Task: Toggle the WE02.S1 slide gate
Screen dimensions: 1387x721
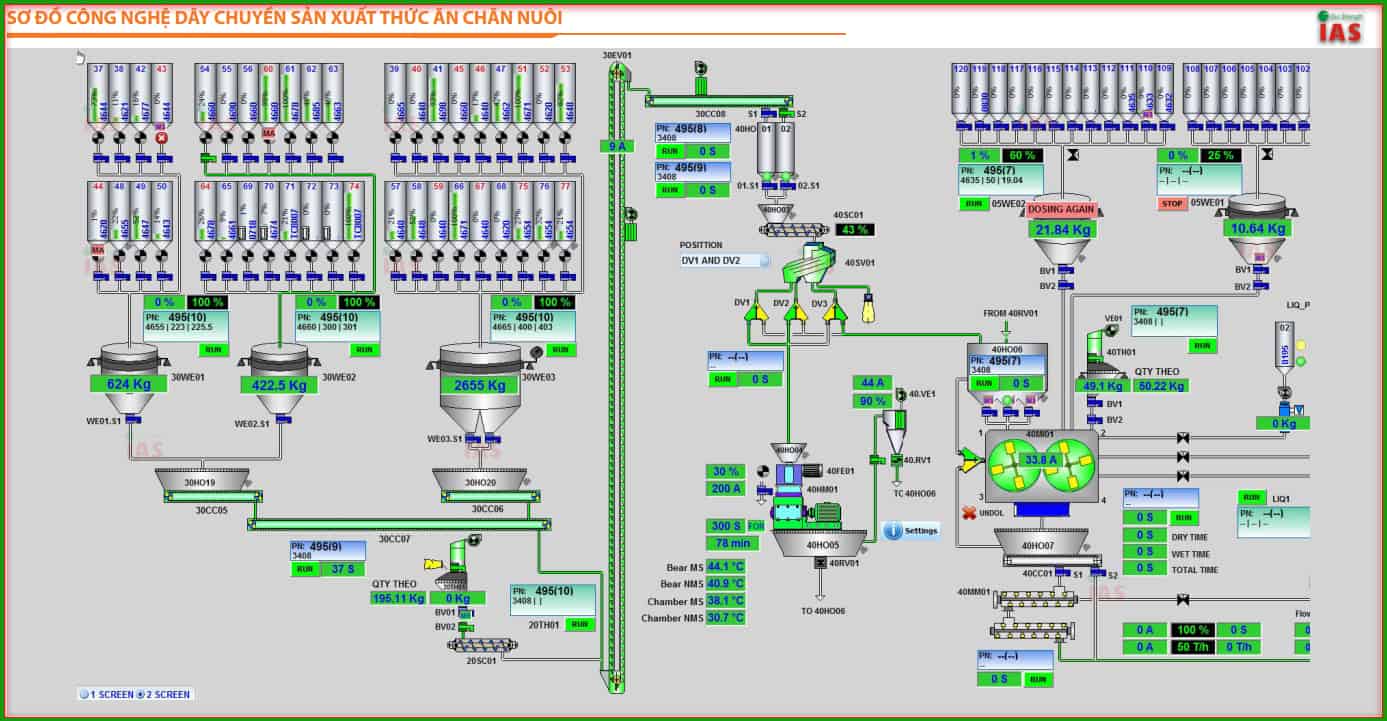Action: [x=283, y=421]
